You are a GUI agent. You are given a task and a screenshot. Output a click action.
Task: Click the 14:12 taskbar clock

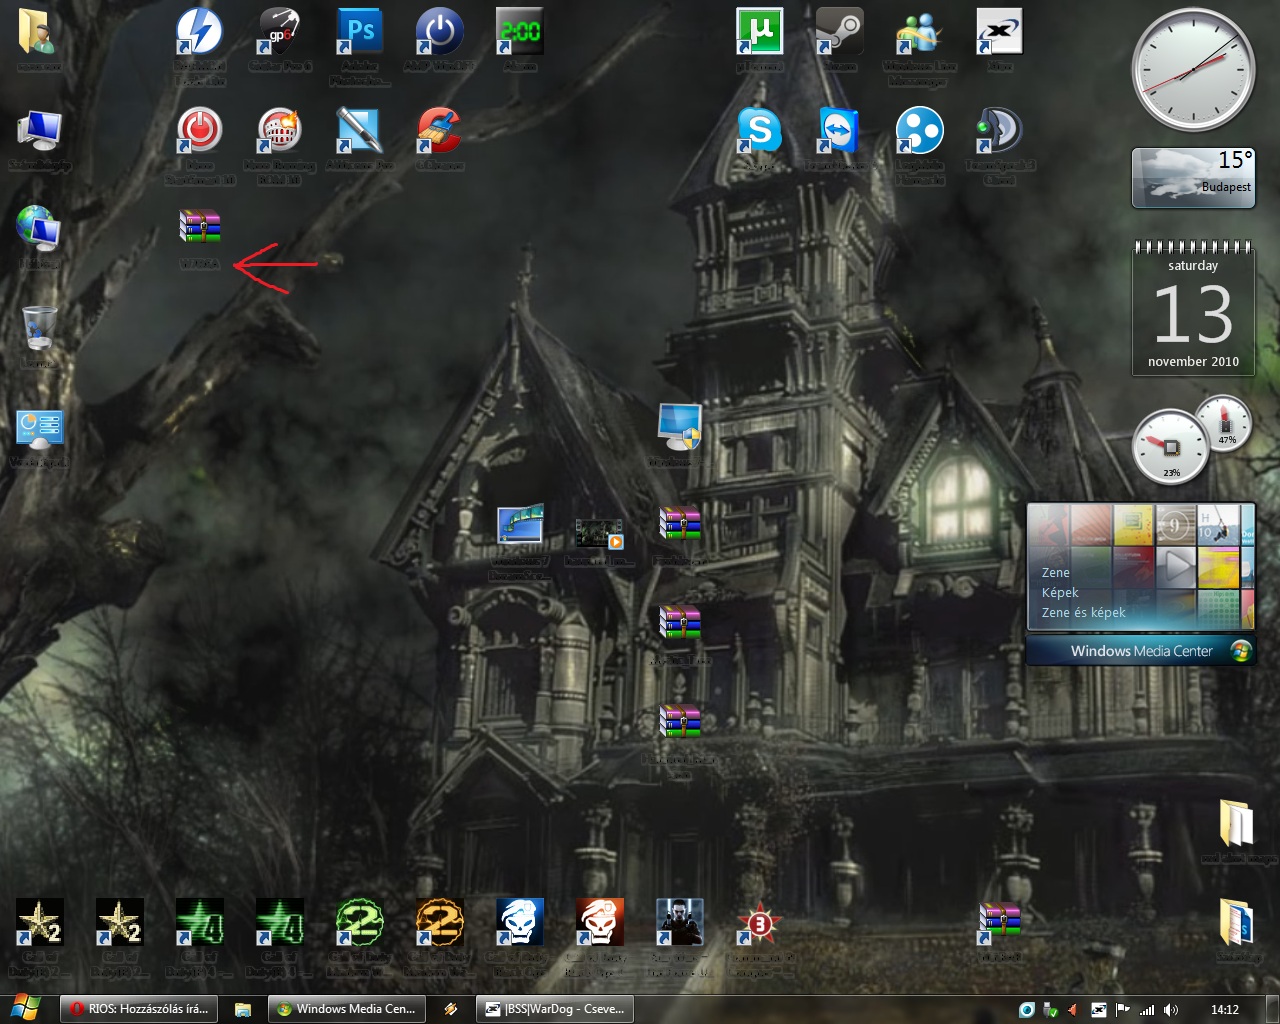pos(1225,1009)
